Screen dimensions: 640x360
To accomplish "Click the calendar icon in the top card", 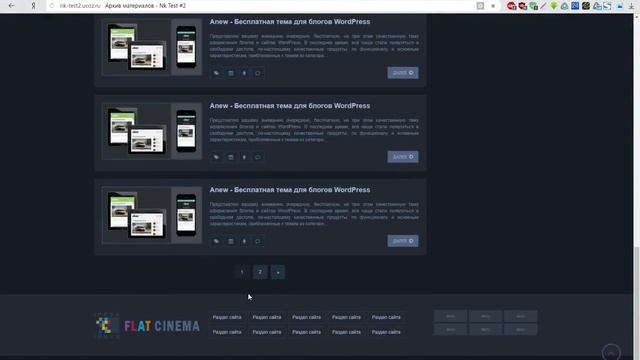I will (x=231, y=73).
